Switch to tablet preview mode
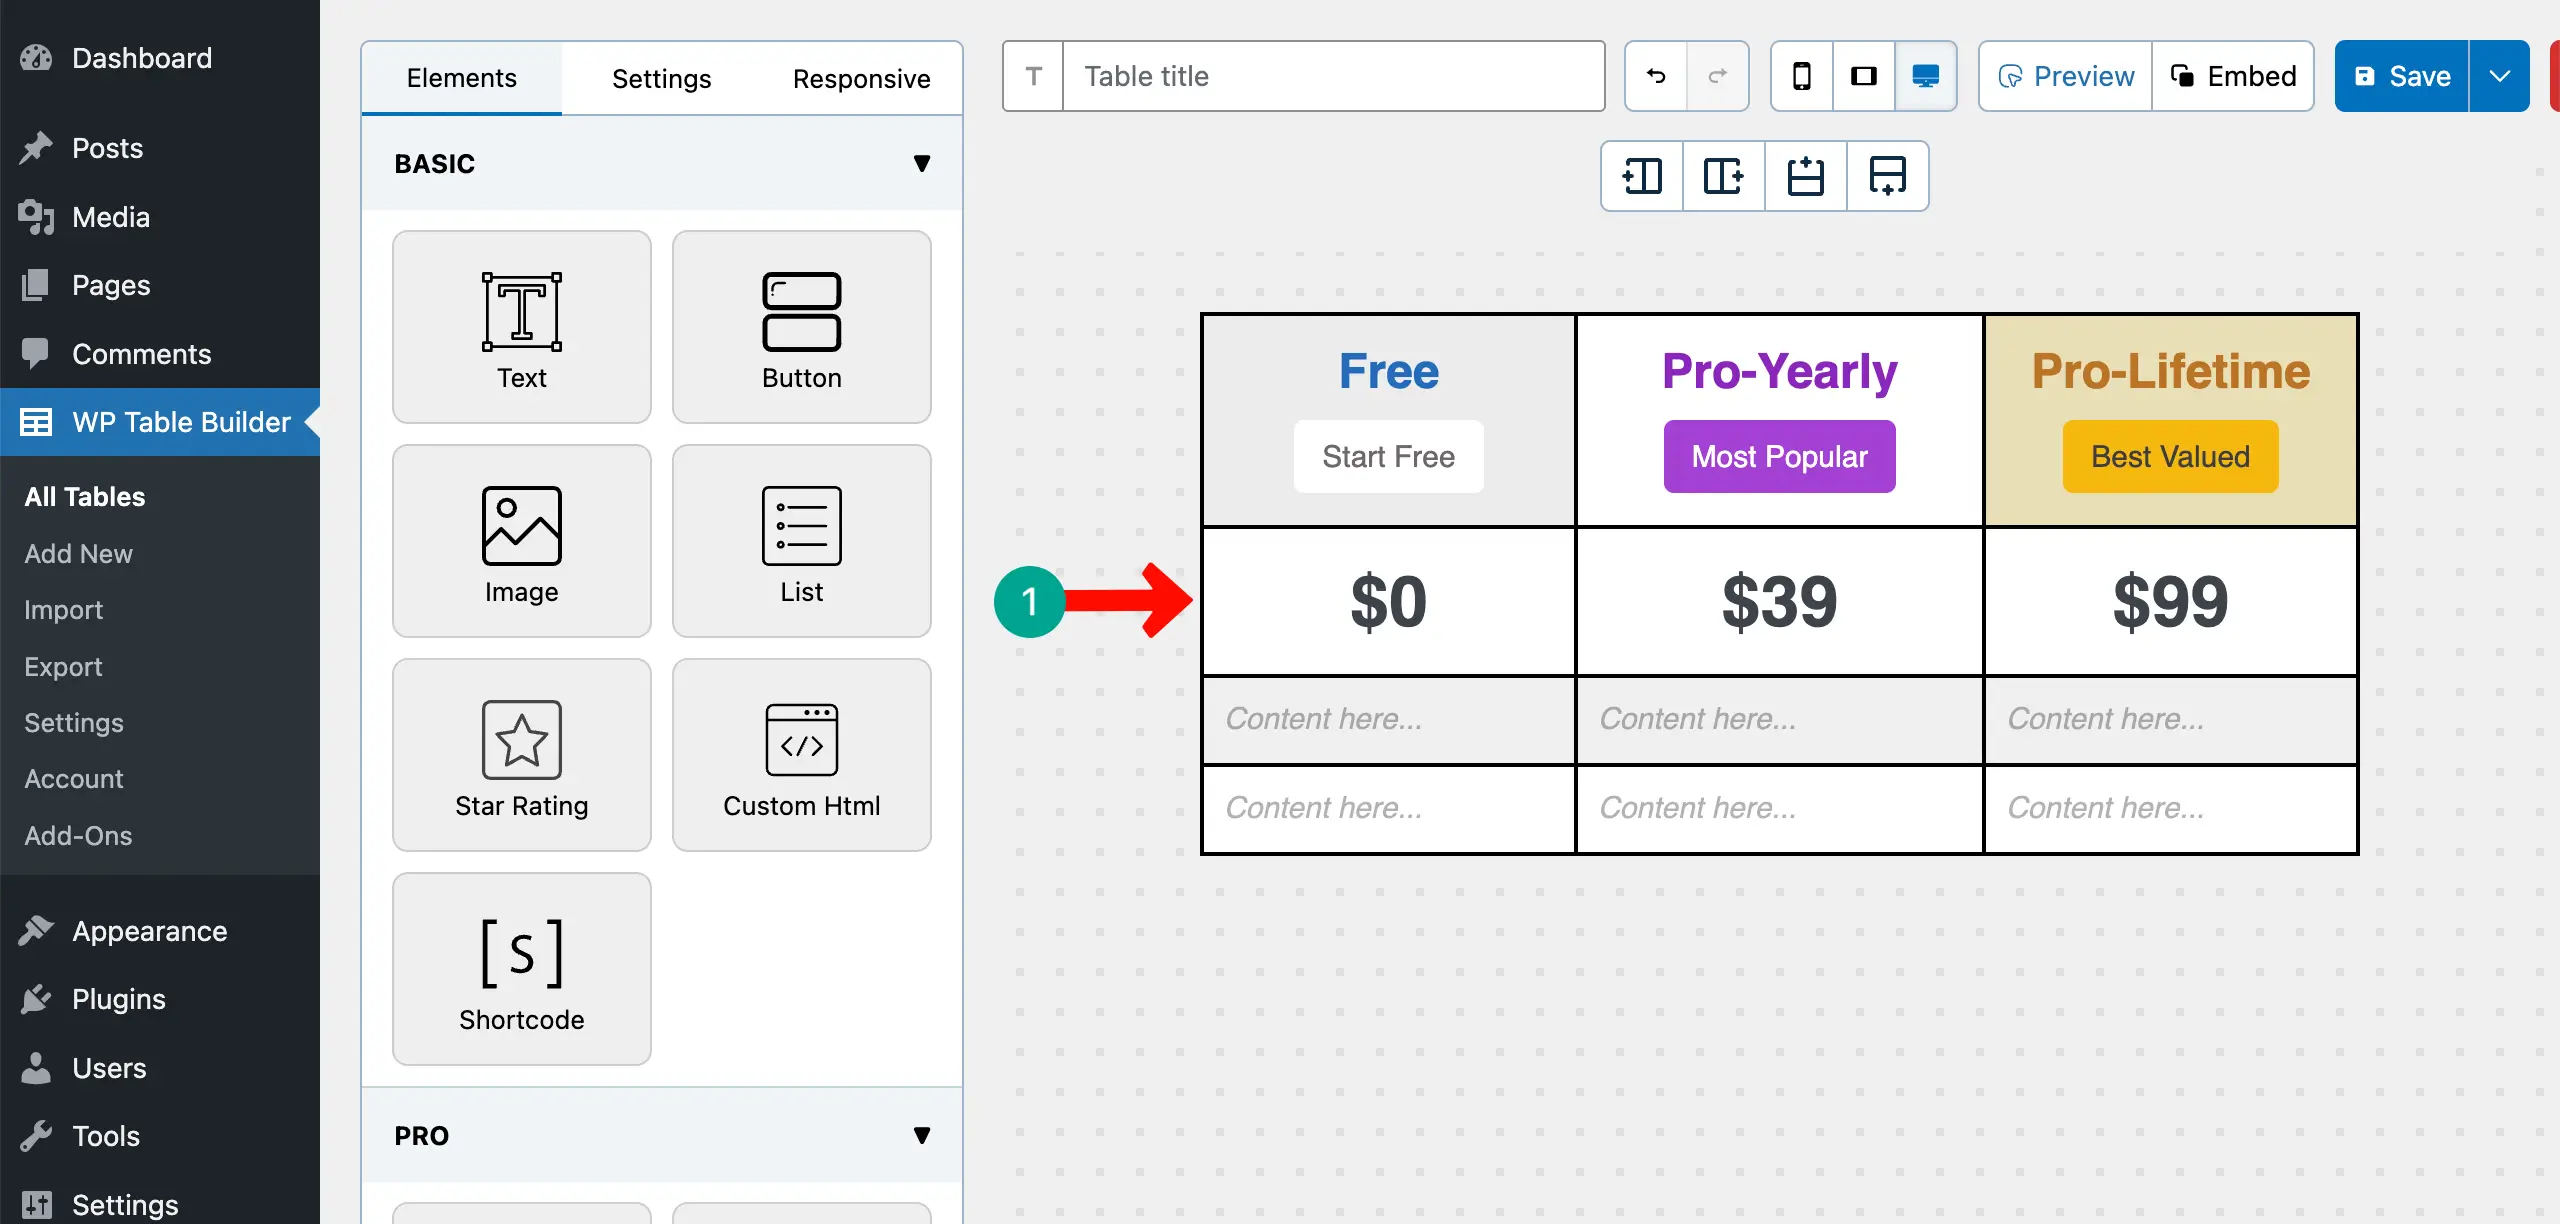Screen dimensions: 2560x1224 [x=1863, y=75]
